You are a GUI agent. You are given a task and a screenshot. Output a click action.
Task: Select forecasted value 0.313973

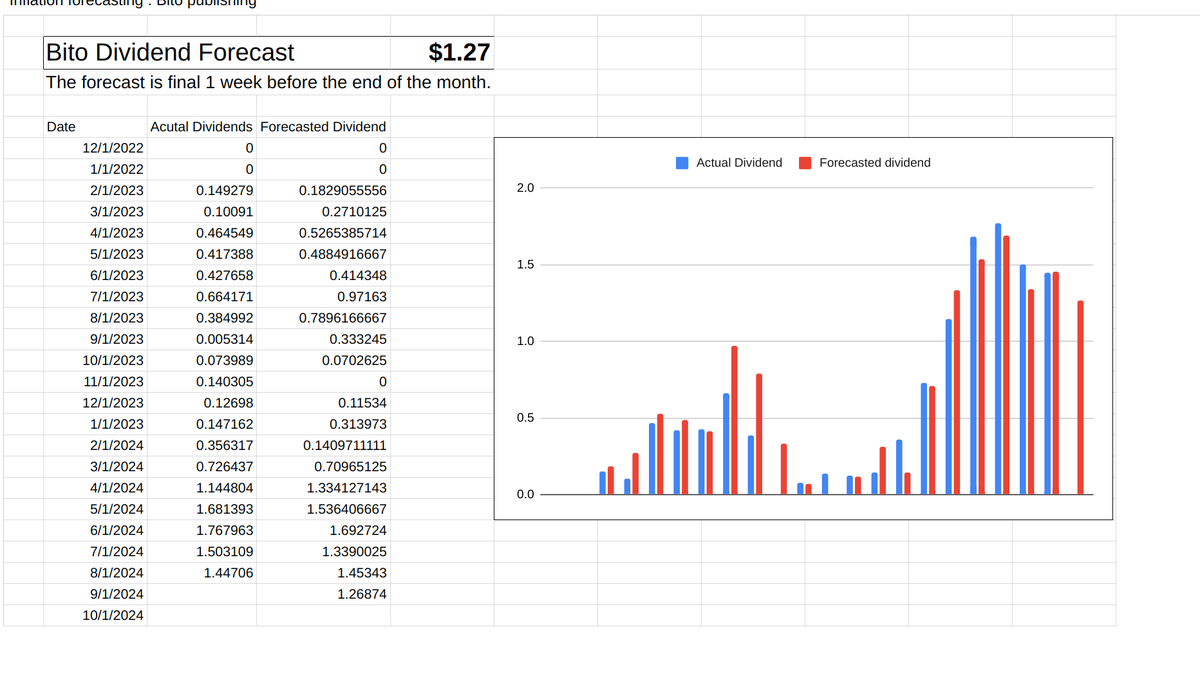point(323,424)
